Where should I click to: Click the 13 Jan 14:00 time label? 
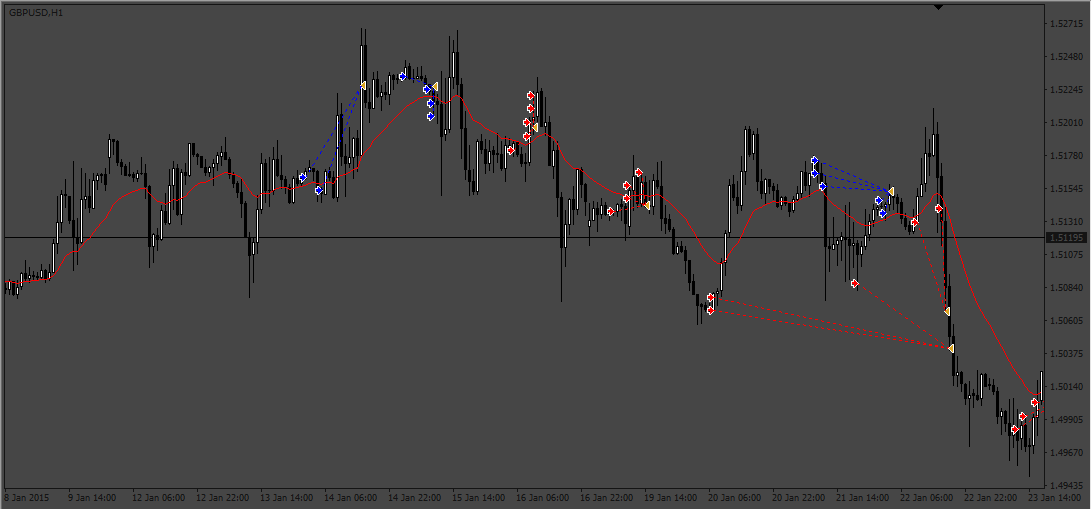click(287, 499)
